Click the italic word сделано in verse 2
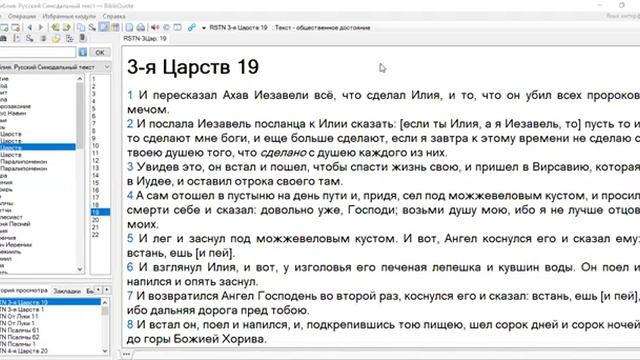The width and height of the screenshot is (640, 360). tap(283, 153)
